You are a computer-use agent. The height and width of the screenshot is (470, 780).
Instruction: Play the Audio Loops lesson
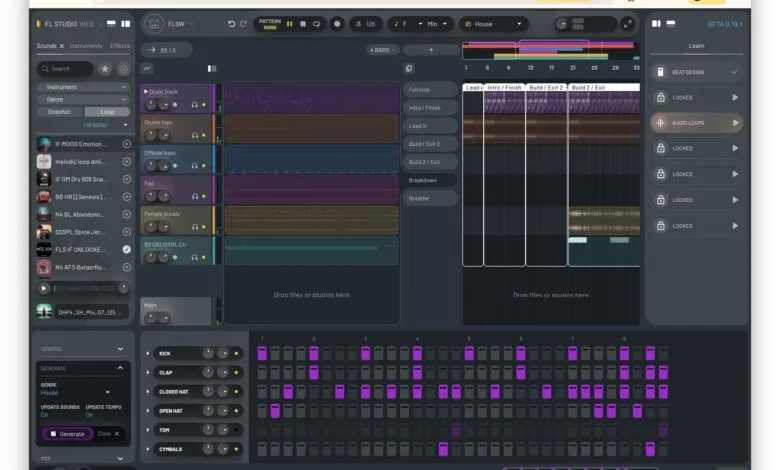pyautogui.click(x=735, y=123)
